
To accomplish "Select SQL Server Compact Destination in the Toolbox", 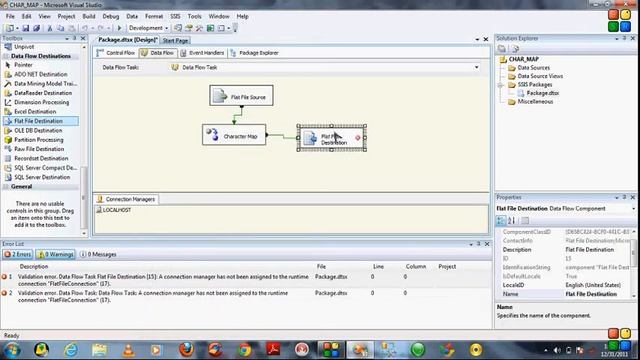I will (40, 168).
